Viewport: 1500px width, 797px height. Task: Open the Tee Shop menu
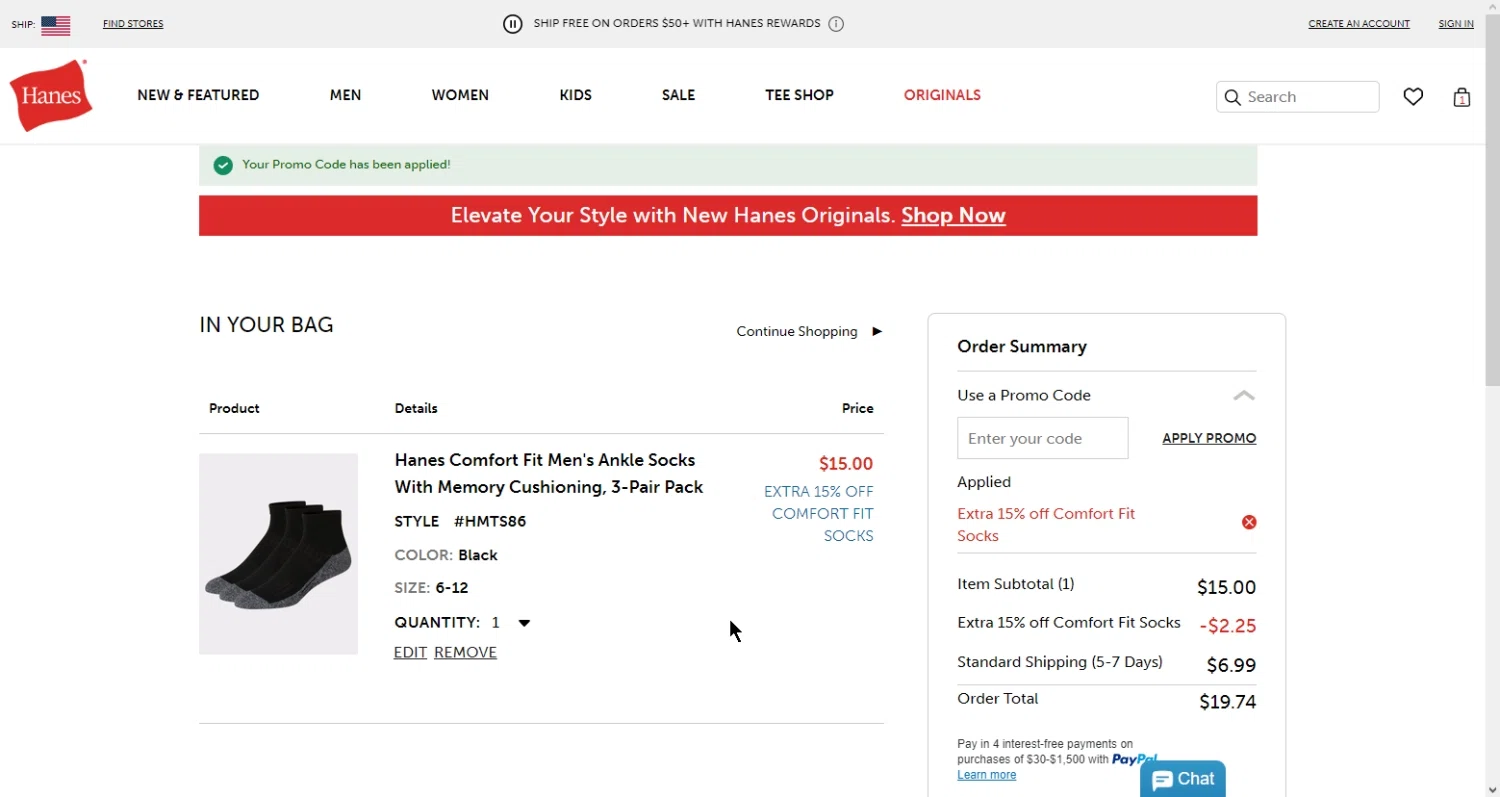point(799,95)
